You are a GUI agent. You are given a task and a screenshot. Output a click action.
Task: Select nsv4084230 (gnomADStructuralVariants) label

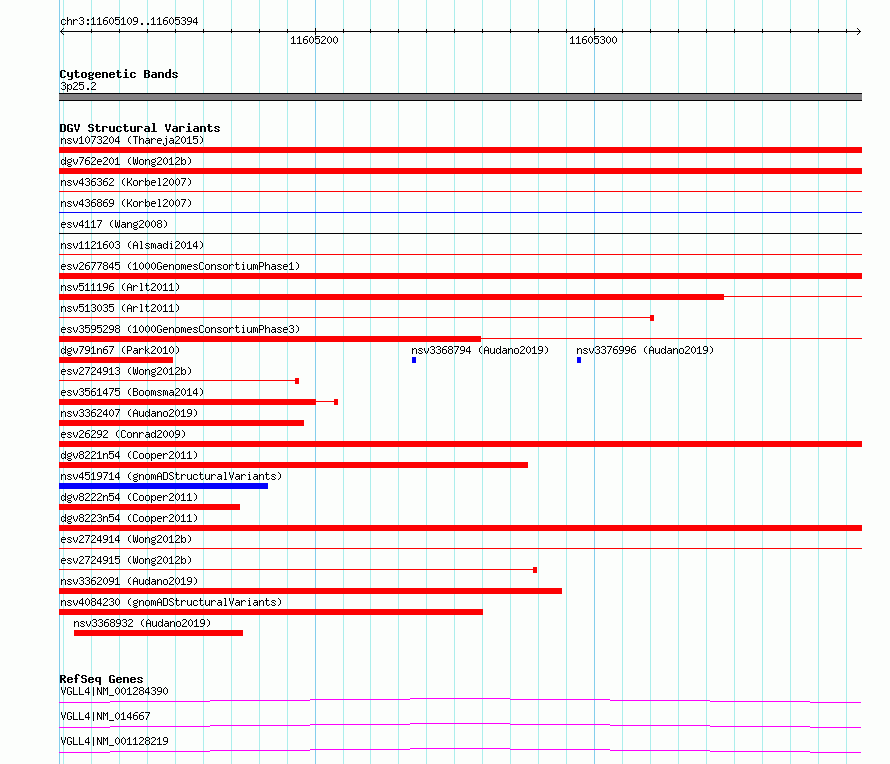(x=171, y=602)
